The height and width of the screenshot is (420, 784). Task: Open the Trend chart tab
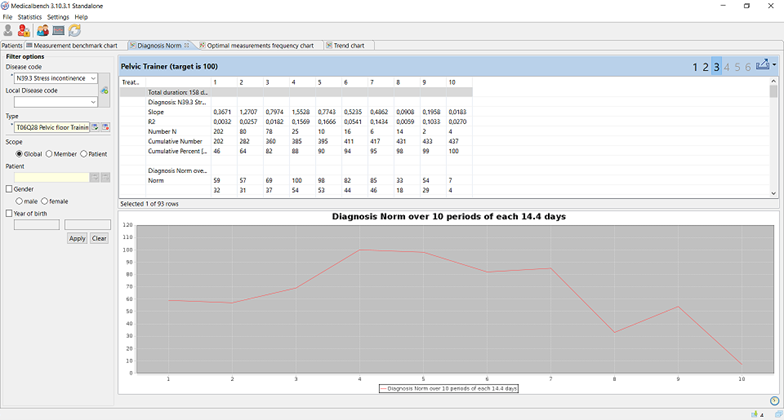[349, 46]
